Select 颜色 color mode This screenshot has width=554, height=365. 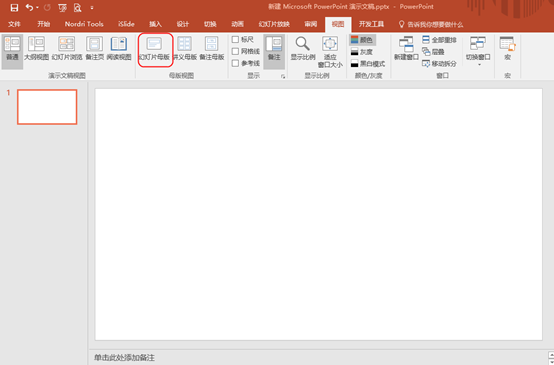[362, 40]
